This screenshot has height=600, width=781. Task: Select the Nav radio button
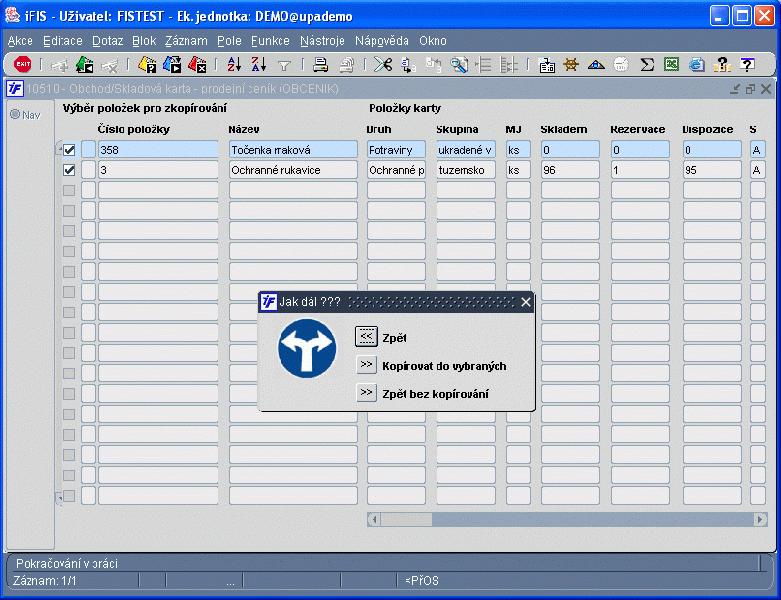click(15, 114)
